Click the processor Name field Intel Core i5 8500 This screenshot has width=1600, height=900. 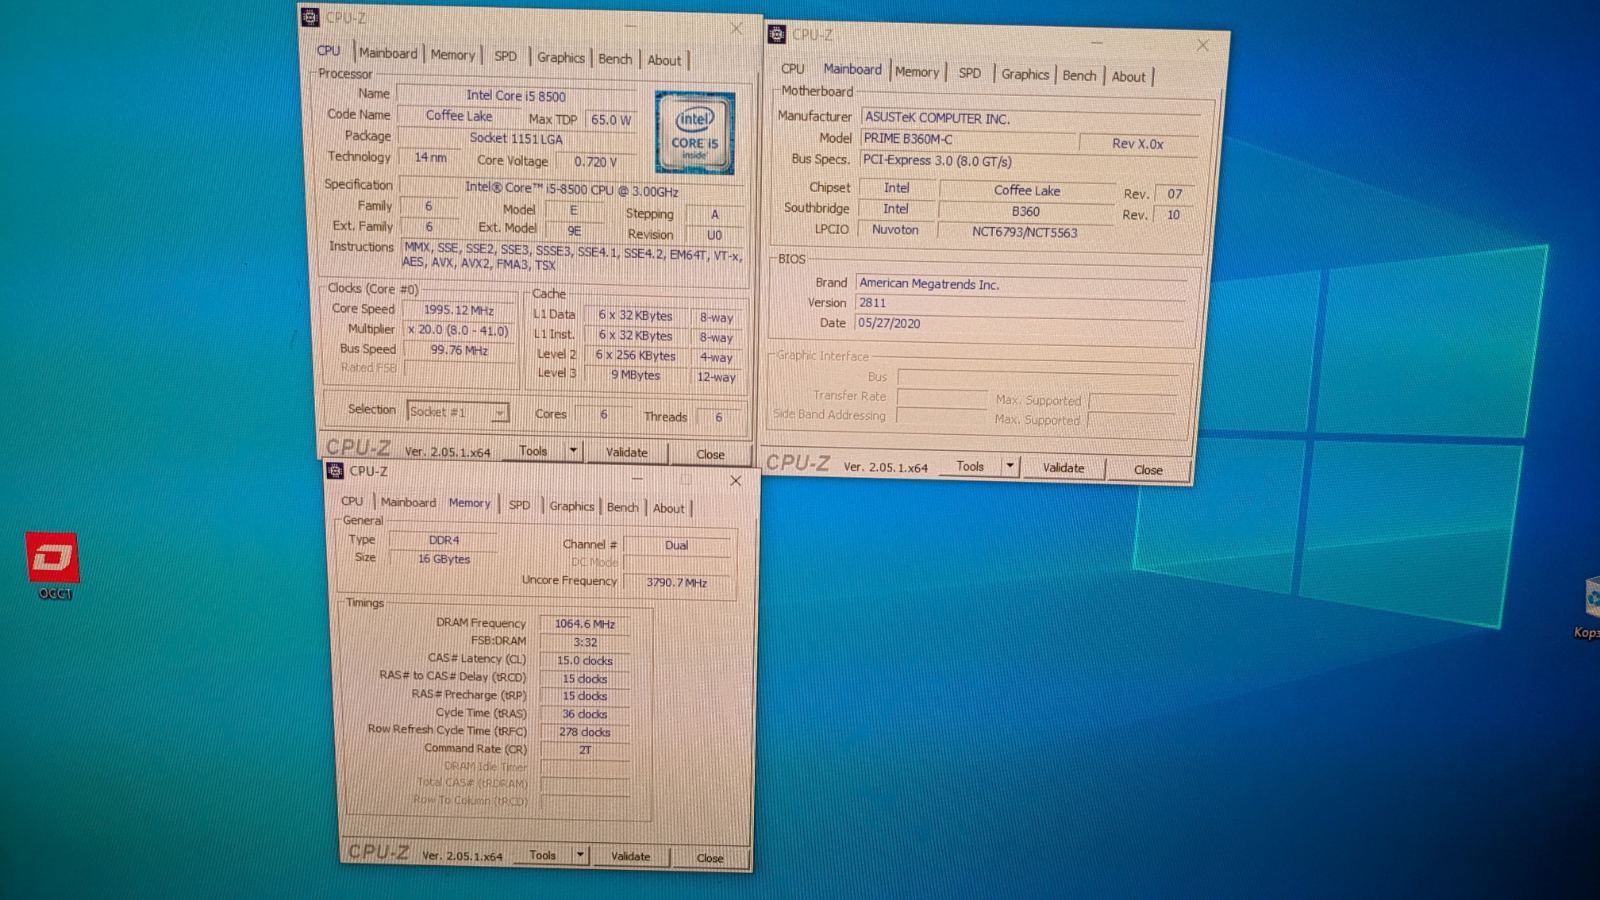tap(516, 96)
